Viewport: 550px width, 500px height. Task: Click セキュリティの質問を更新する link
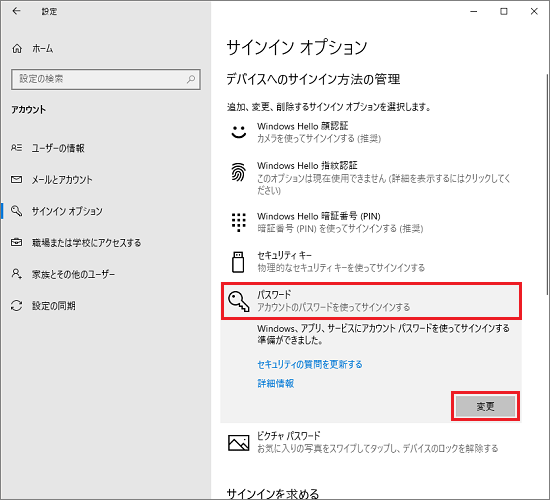[x=310, y=364]
